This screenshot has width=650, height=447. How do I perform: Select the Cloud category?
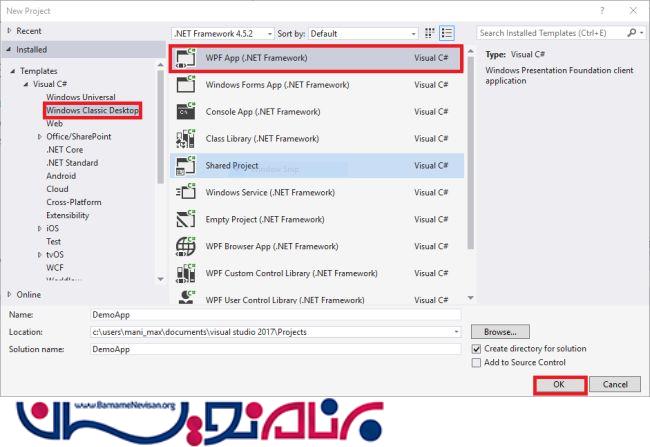point(57,189)
